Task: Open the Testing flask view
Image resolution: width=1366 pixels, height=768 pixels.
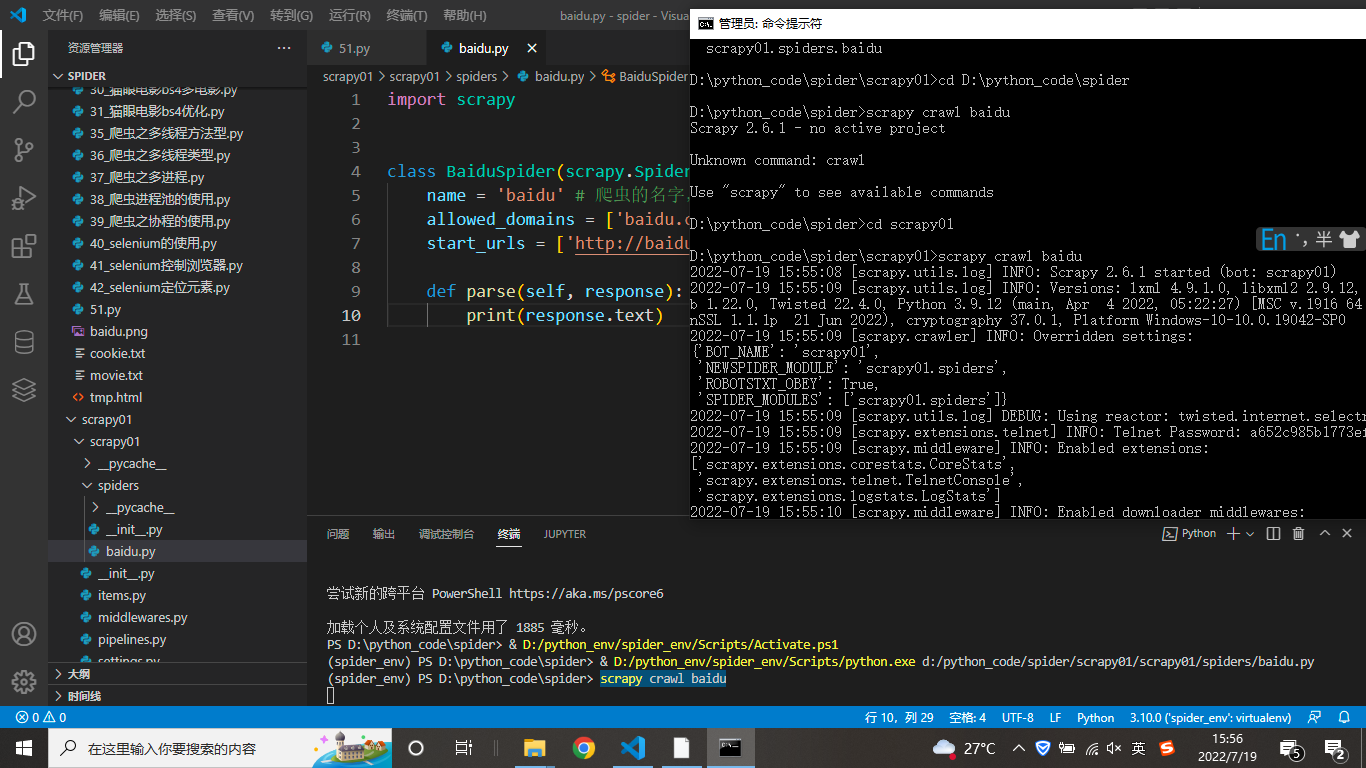Action: [x=24, y=294]
